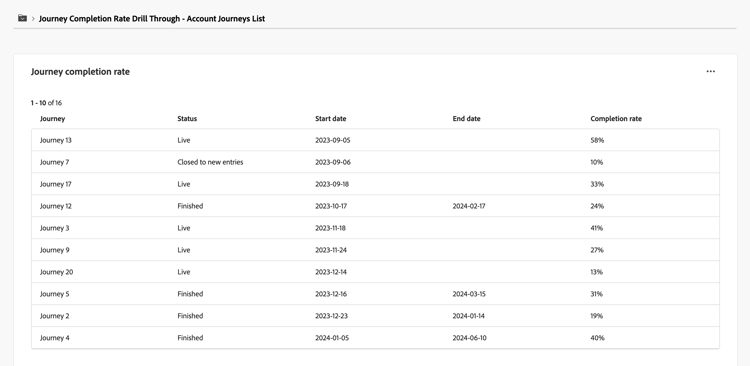Click the Journey 2 entry
The image size is (750, 366).
click(375, 316)
